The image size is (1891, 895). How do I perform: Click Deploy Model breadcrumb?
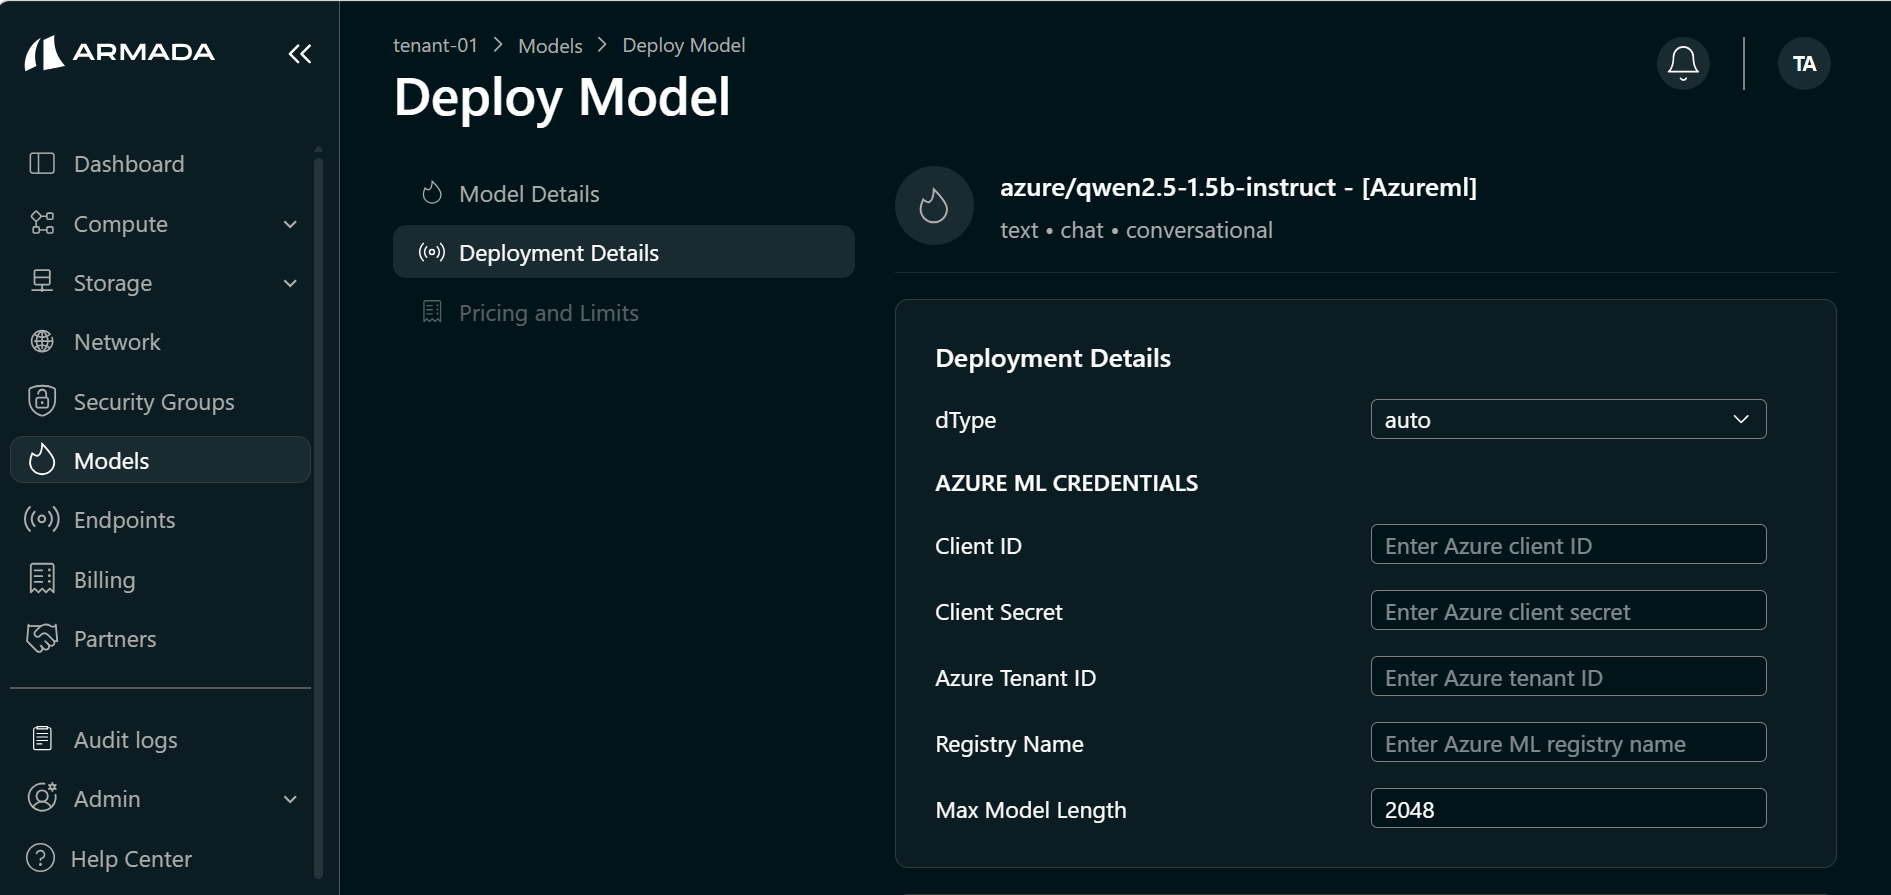[684, 45]
